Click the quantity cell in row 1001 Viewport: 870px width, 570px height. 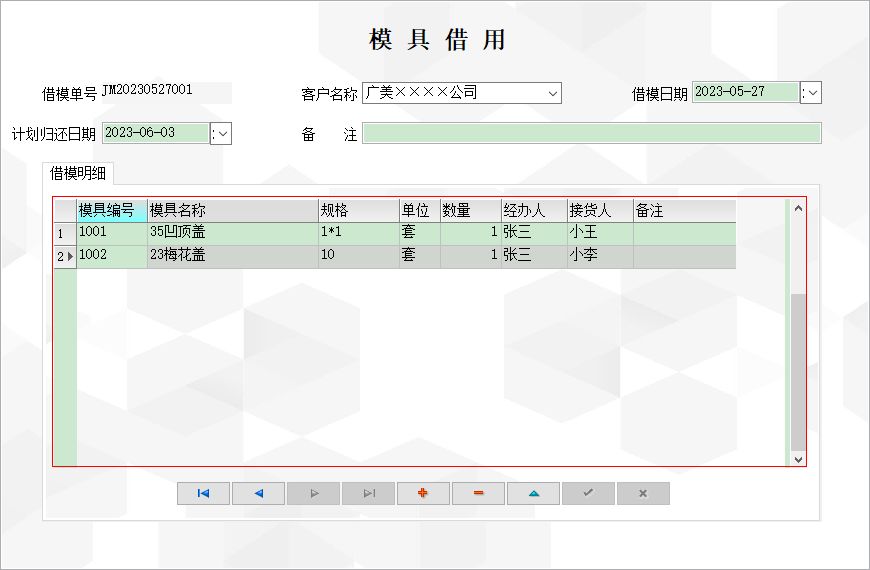coord(471,234)
